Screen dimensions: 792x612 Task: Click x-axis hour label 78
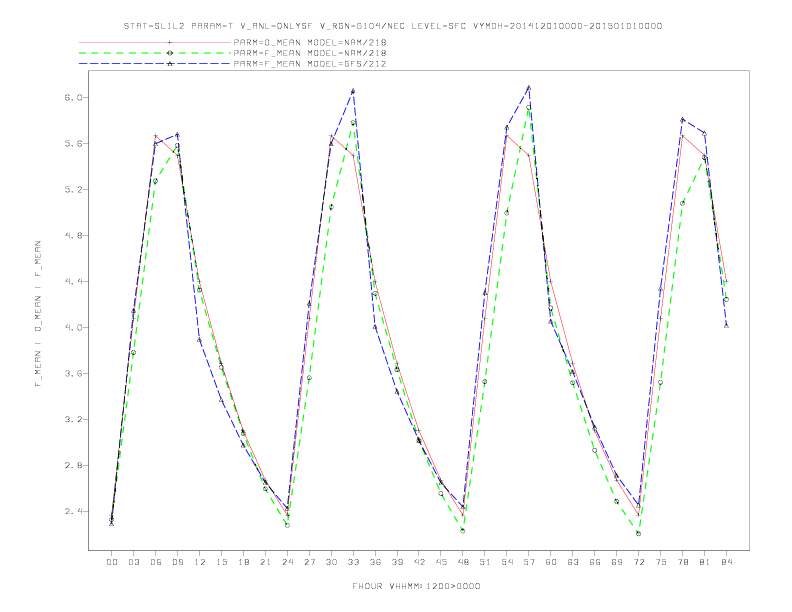(x=682, y=562)
